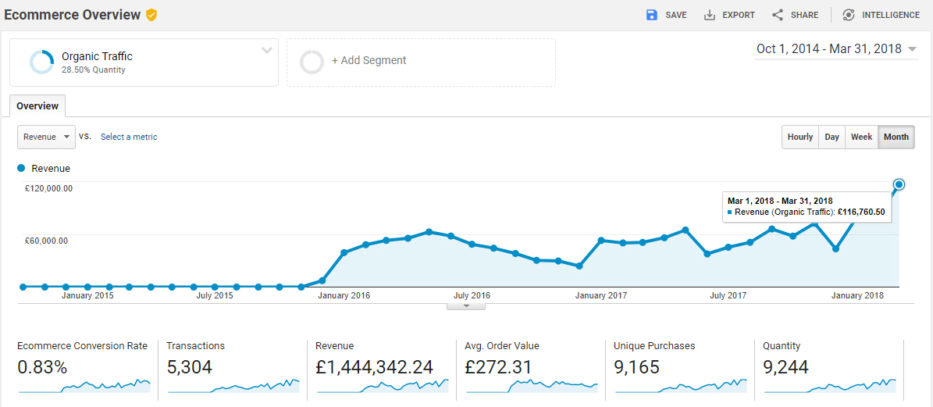Viewport: 933px width, 407px height.
Task: Select the Month view tab
Action: pyautogui.click(x=896, y=137)
